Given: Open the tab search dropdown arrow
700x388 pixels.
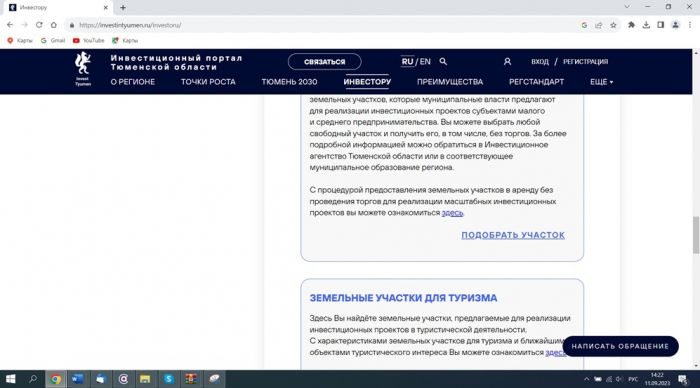Looking at the screenshot, I should click(x=627, y=7).
